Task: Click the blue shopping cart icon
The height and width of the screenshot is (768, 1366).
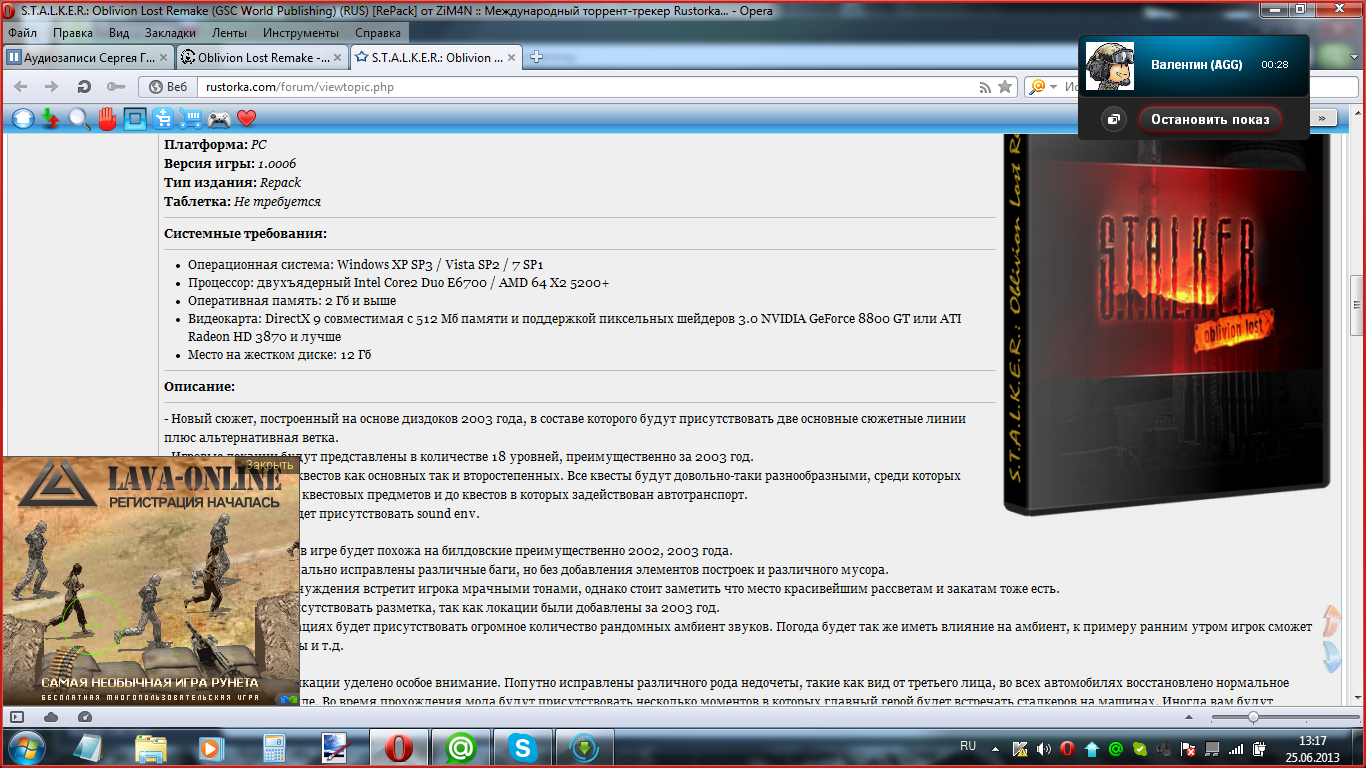Action: pyautogui.click(x=190, y=119)
